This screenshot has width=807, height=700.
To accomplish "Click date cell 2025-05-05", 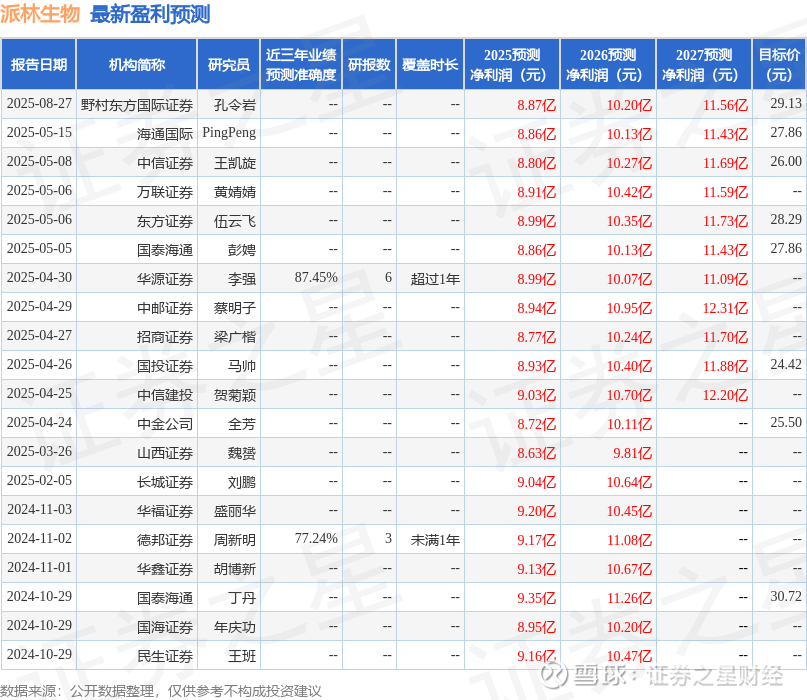I will 39,249.
